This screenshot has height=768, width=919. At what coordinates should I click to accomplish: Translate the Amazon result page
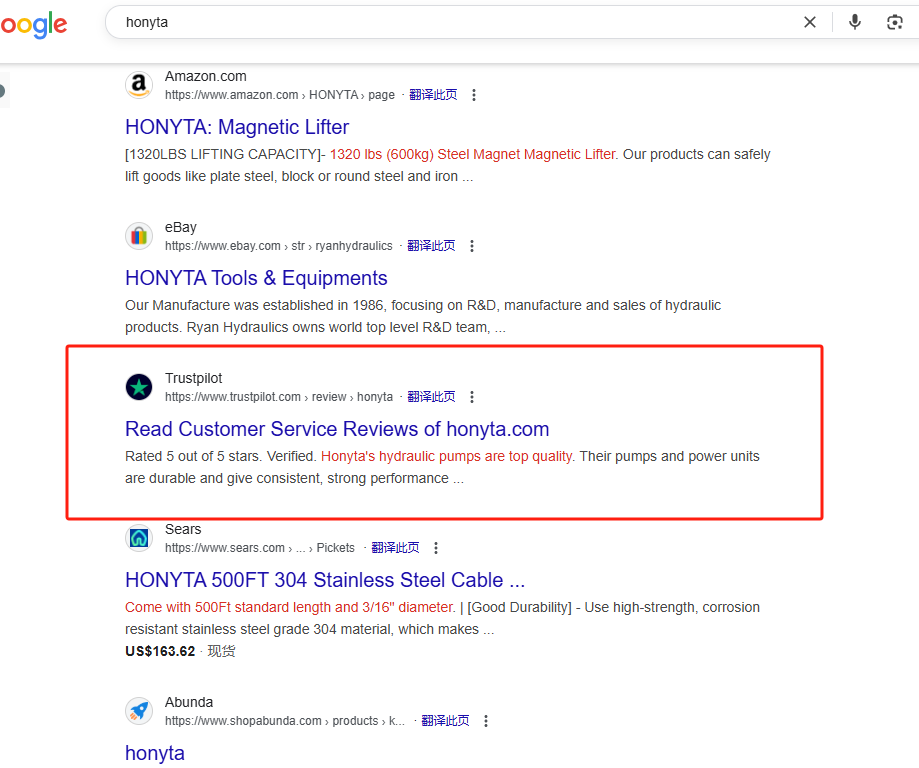tap(433, 95)
